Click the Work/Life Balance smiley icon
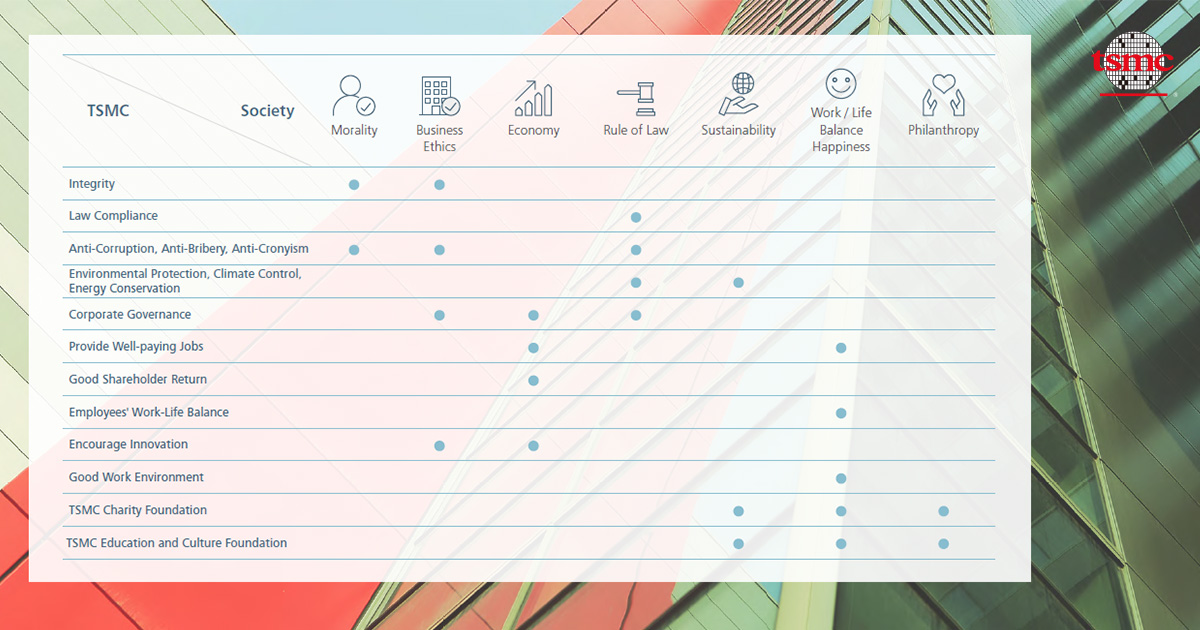This screenshot has width=1200, height=630. coord(841,83)
